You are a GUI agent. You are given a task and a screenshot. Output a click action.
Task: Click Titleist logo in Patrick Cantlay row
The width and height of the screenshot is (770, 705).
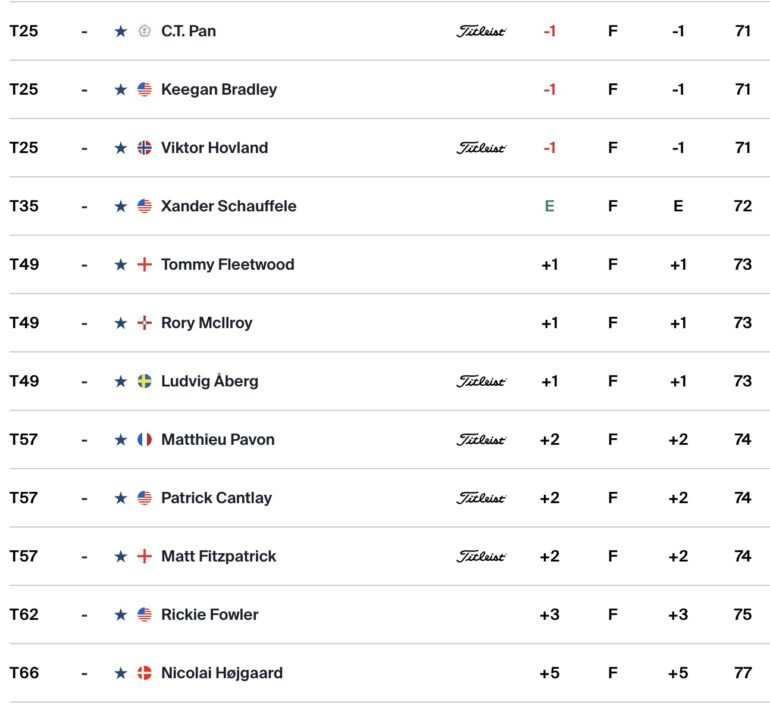pyautogui.click(x=481, y=498)
